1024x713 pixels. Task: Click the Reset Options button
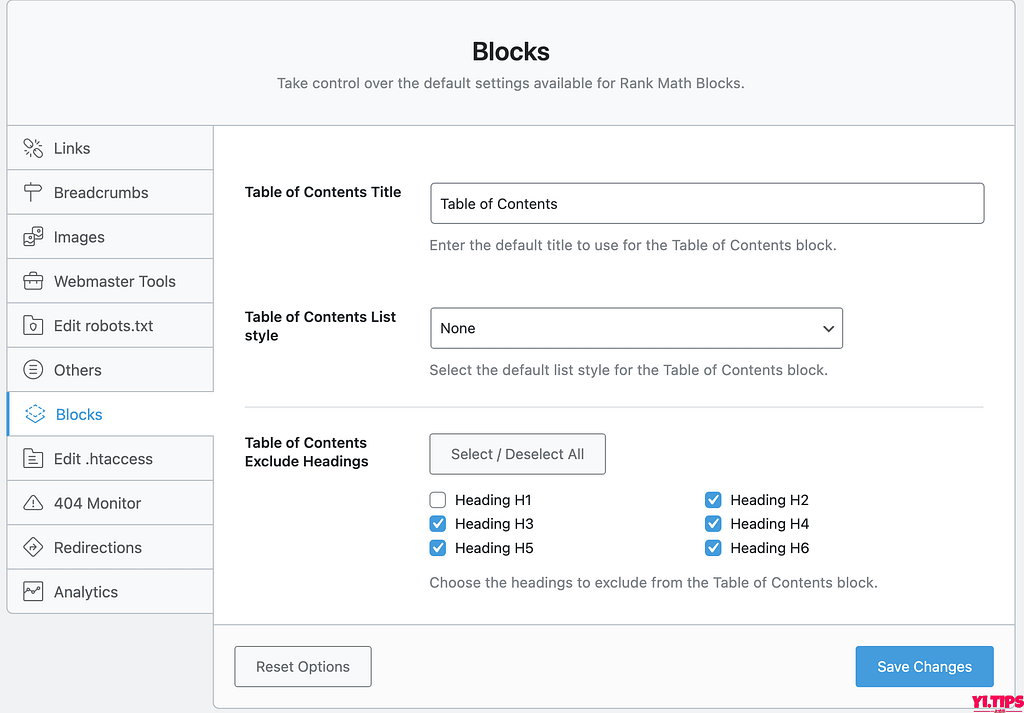tap(303, 667)
